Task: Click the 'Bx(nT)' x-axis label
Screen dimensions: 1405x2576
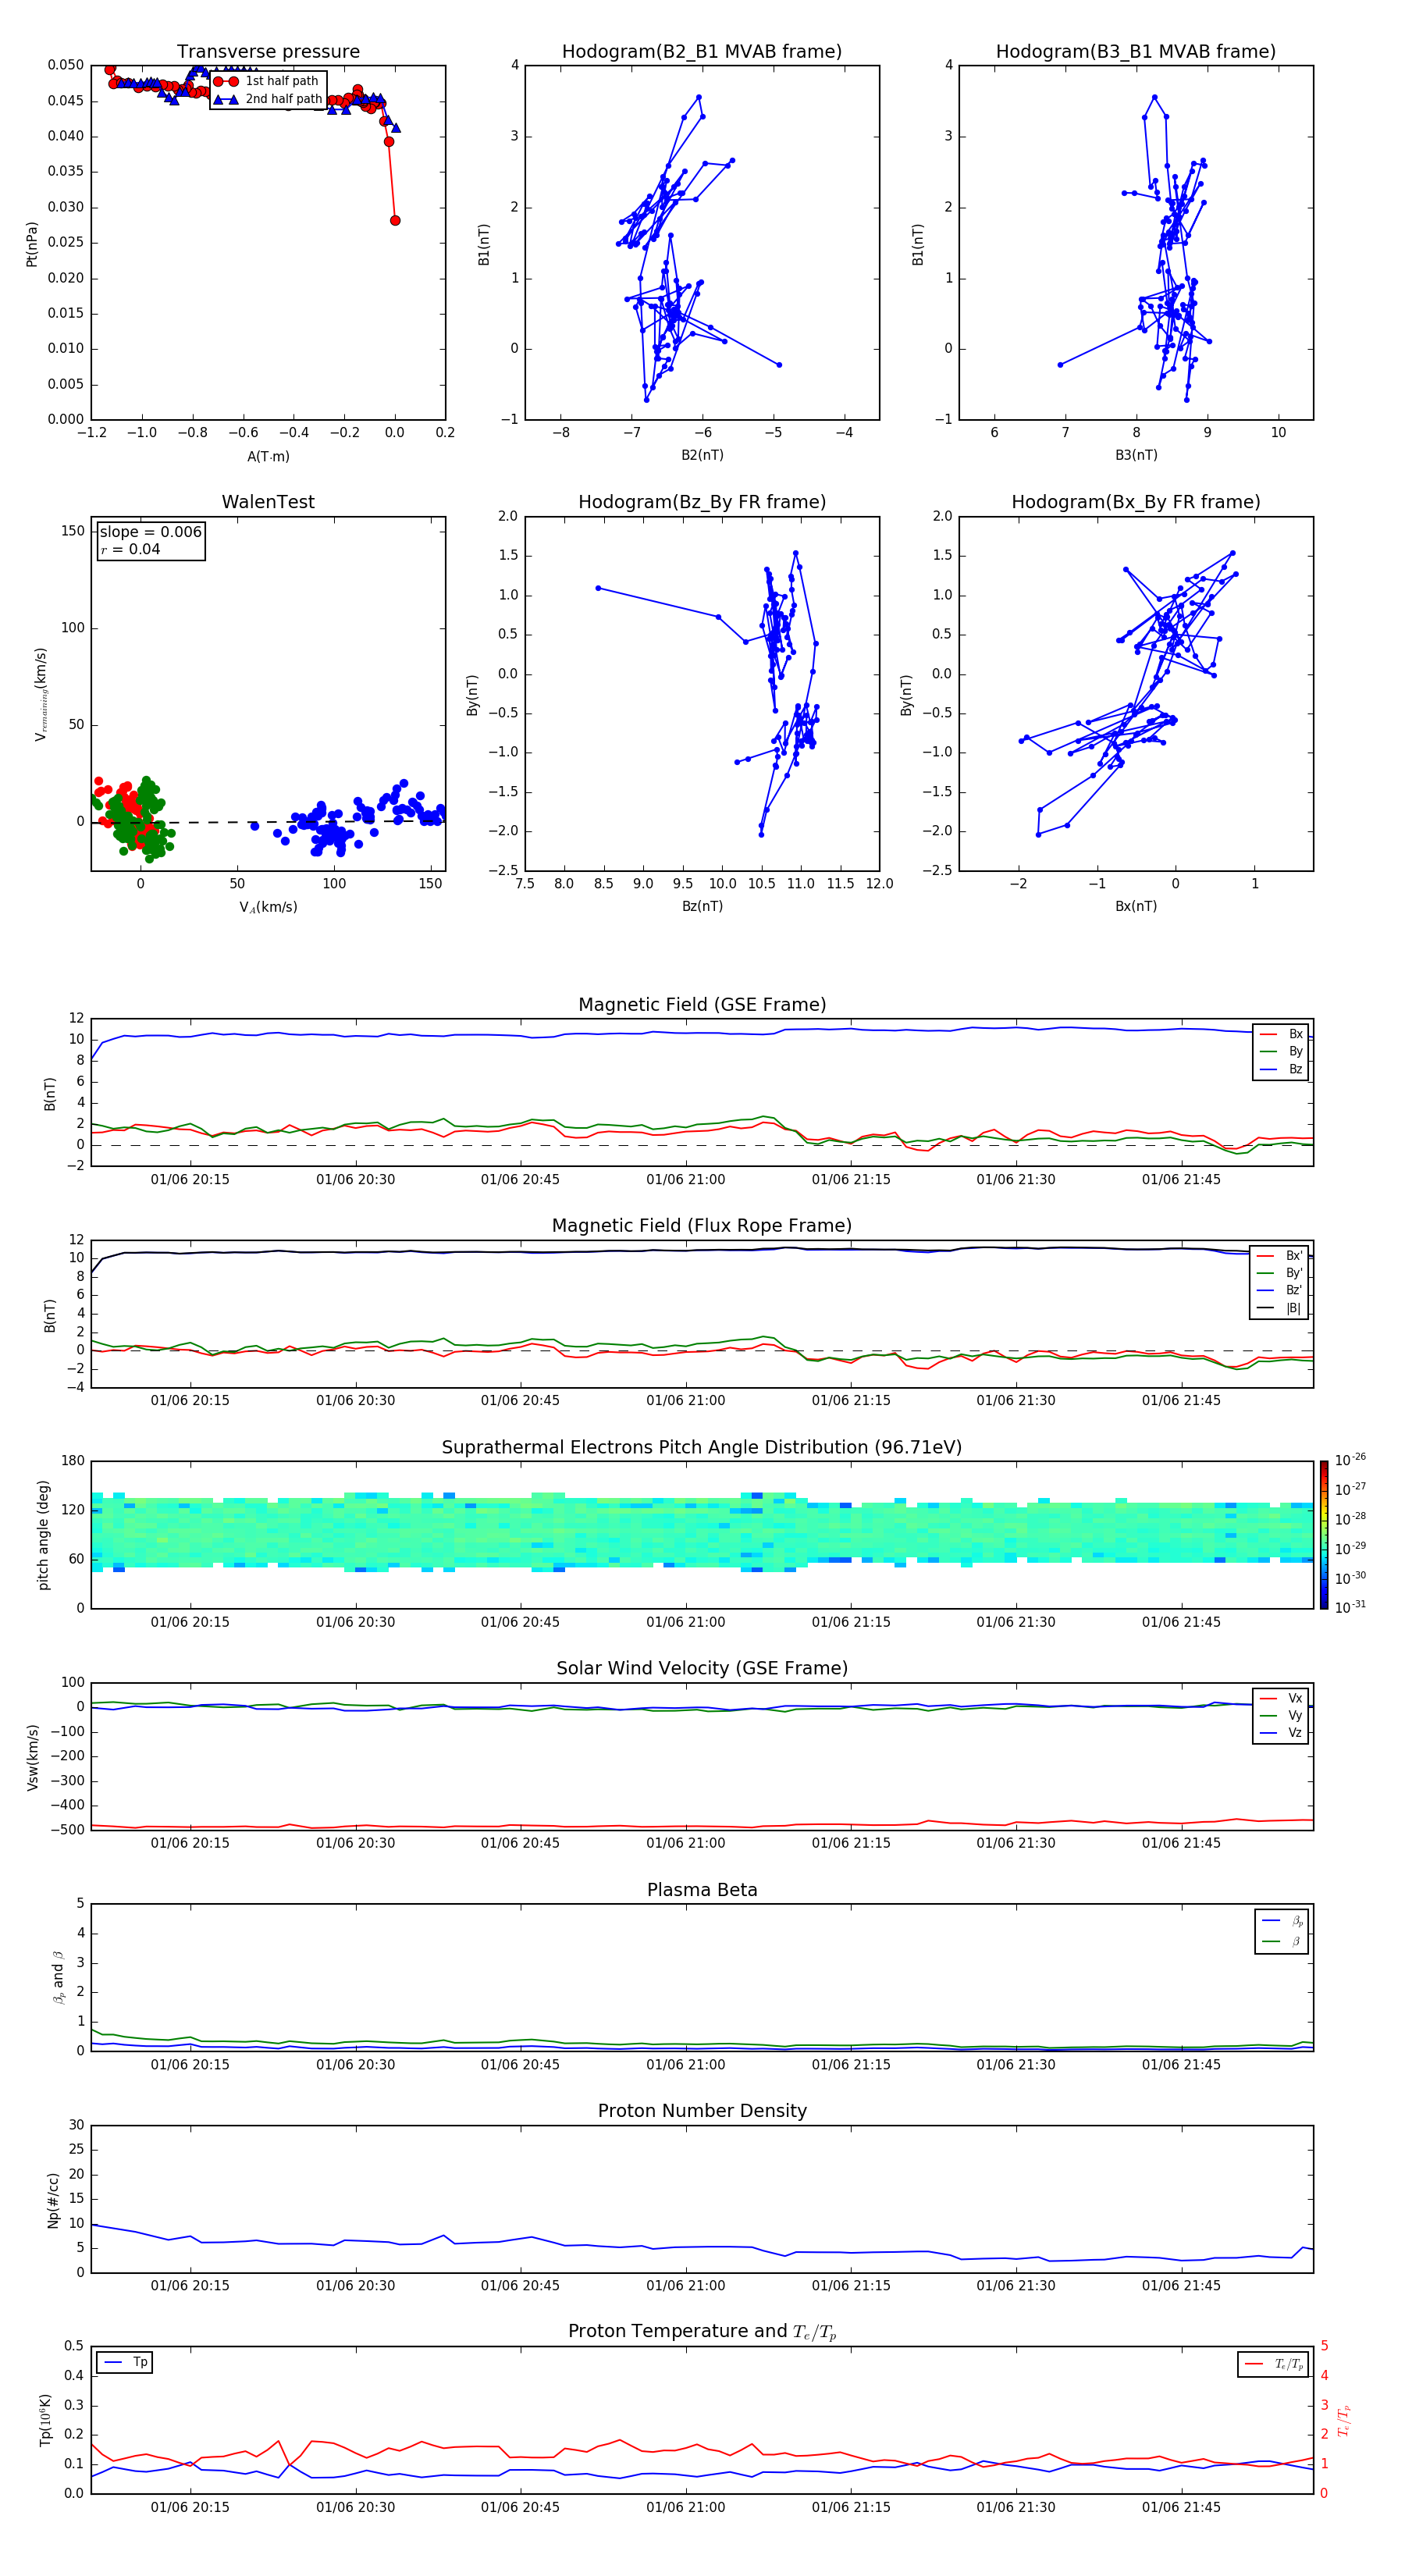Action: tap(1136, 906)
